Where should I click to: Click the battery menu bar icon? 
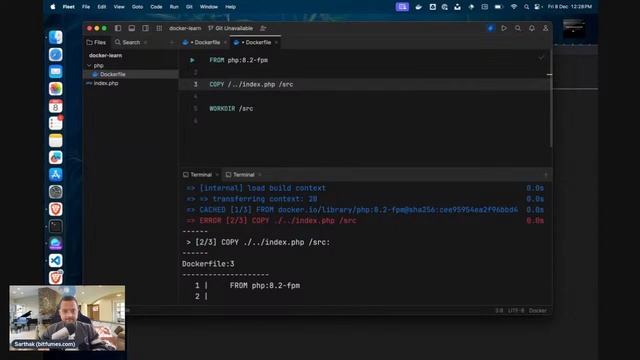pos(499,7)
